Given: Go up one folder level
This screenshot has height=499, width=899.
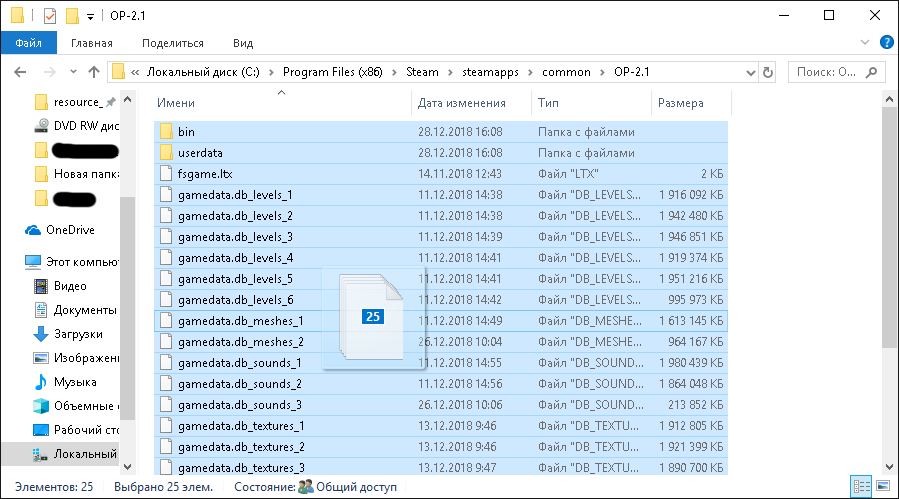Looking at the screenshot, I should (x=94, y=72).
